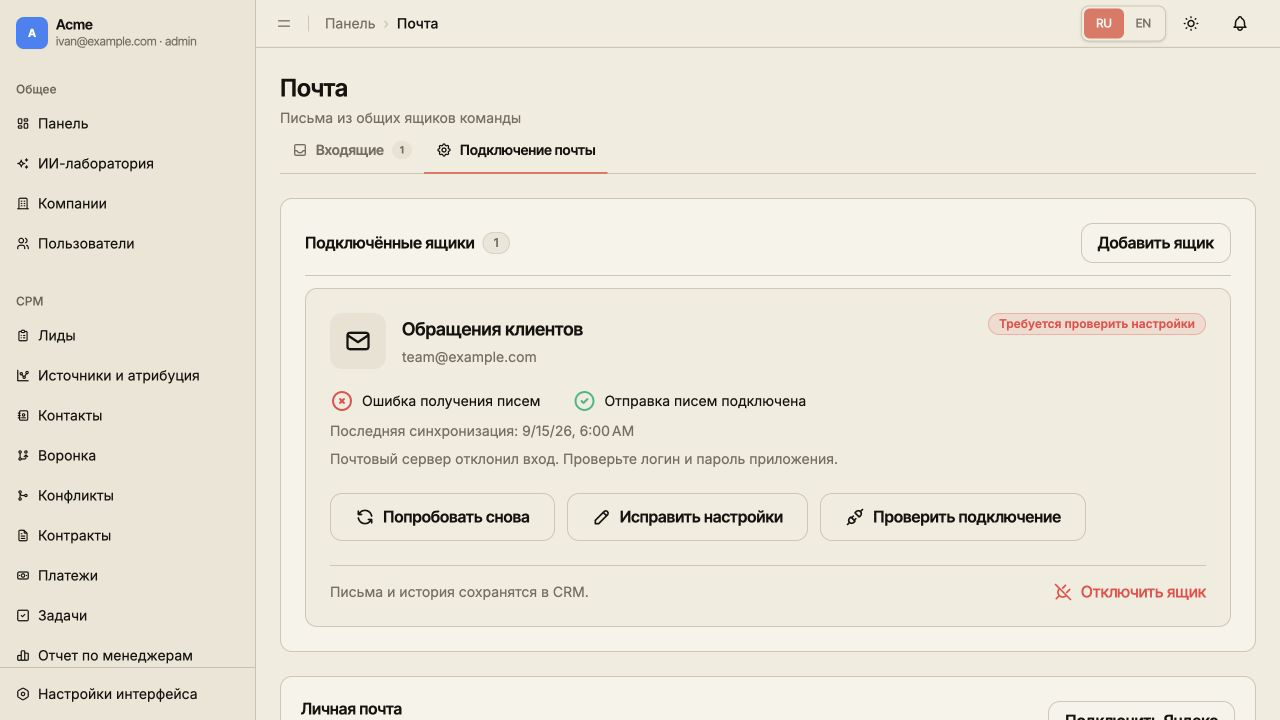This screenshot has height=720, width=1280.
Task: Go to the Конфликты page
Action: coord(127,495)
